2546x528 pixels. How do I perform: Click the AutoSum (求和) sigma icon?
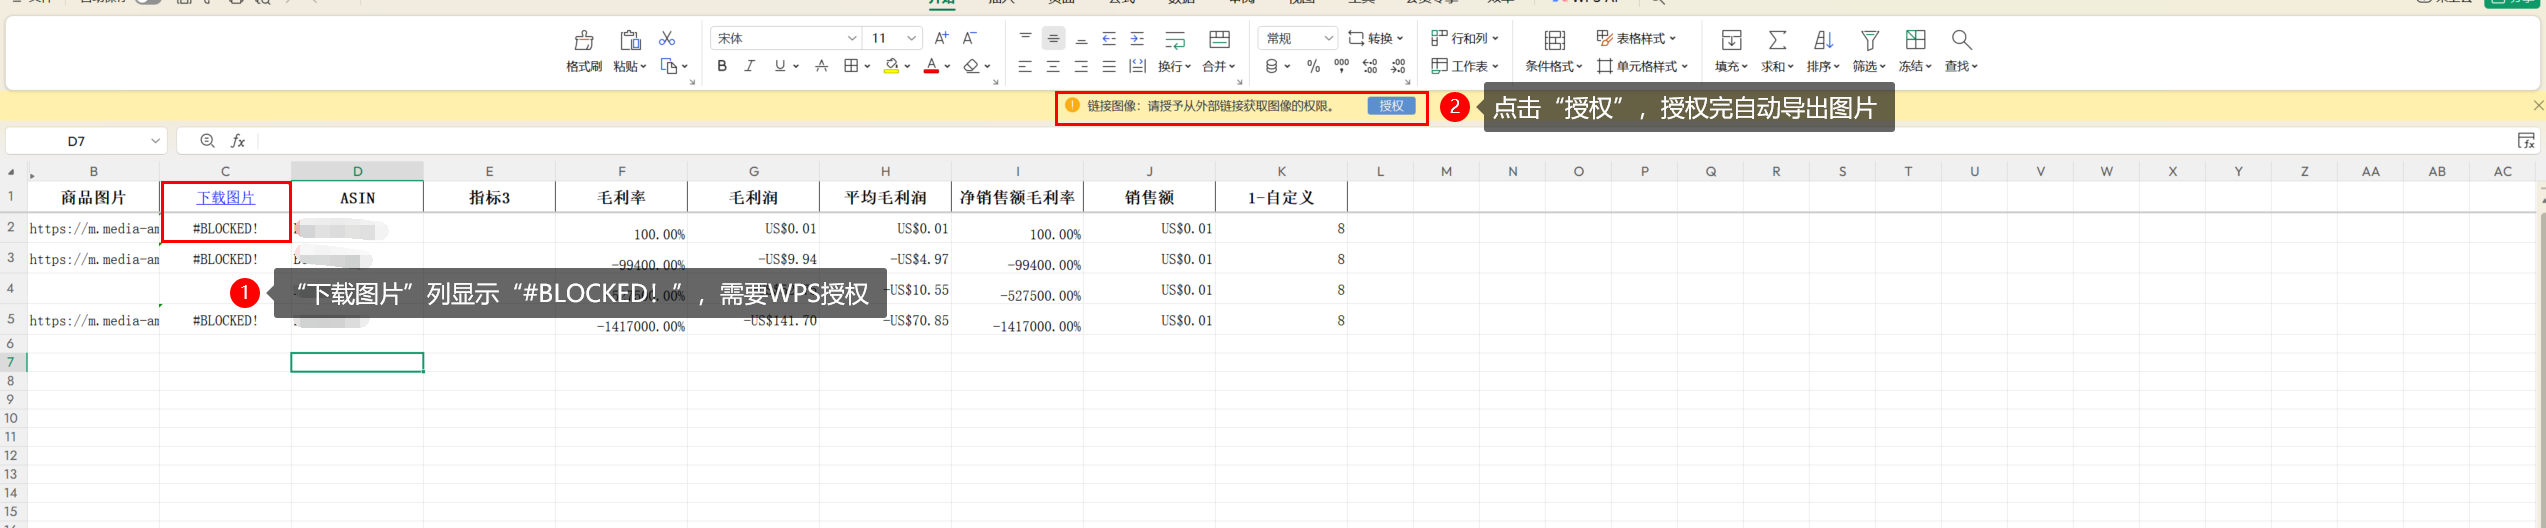(1777, 40)
